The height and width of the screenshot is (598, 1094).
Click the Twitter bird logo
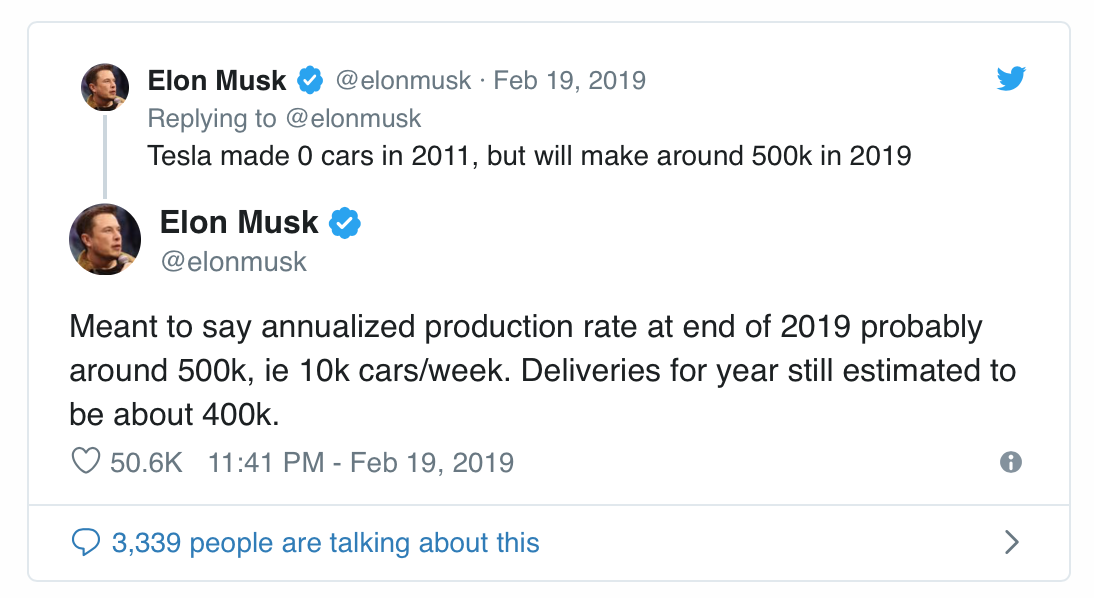click(1011, 78)
